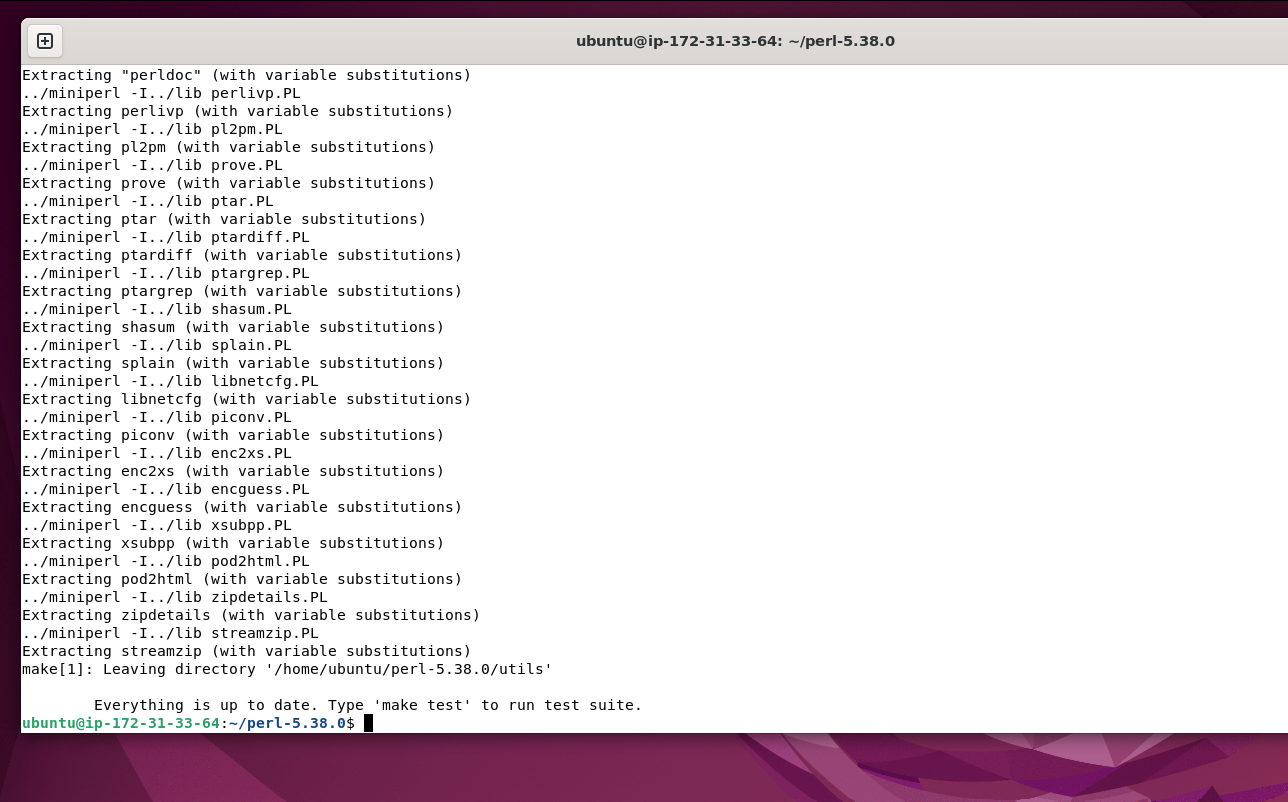This screenshot has height=802, width=1288.
Task: Open a new terminal tab with plus icon
Action: 45,41
